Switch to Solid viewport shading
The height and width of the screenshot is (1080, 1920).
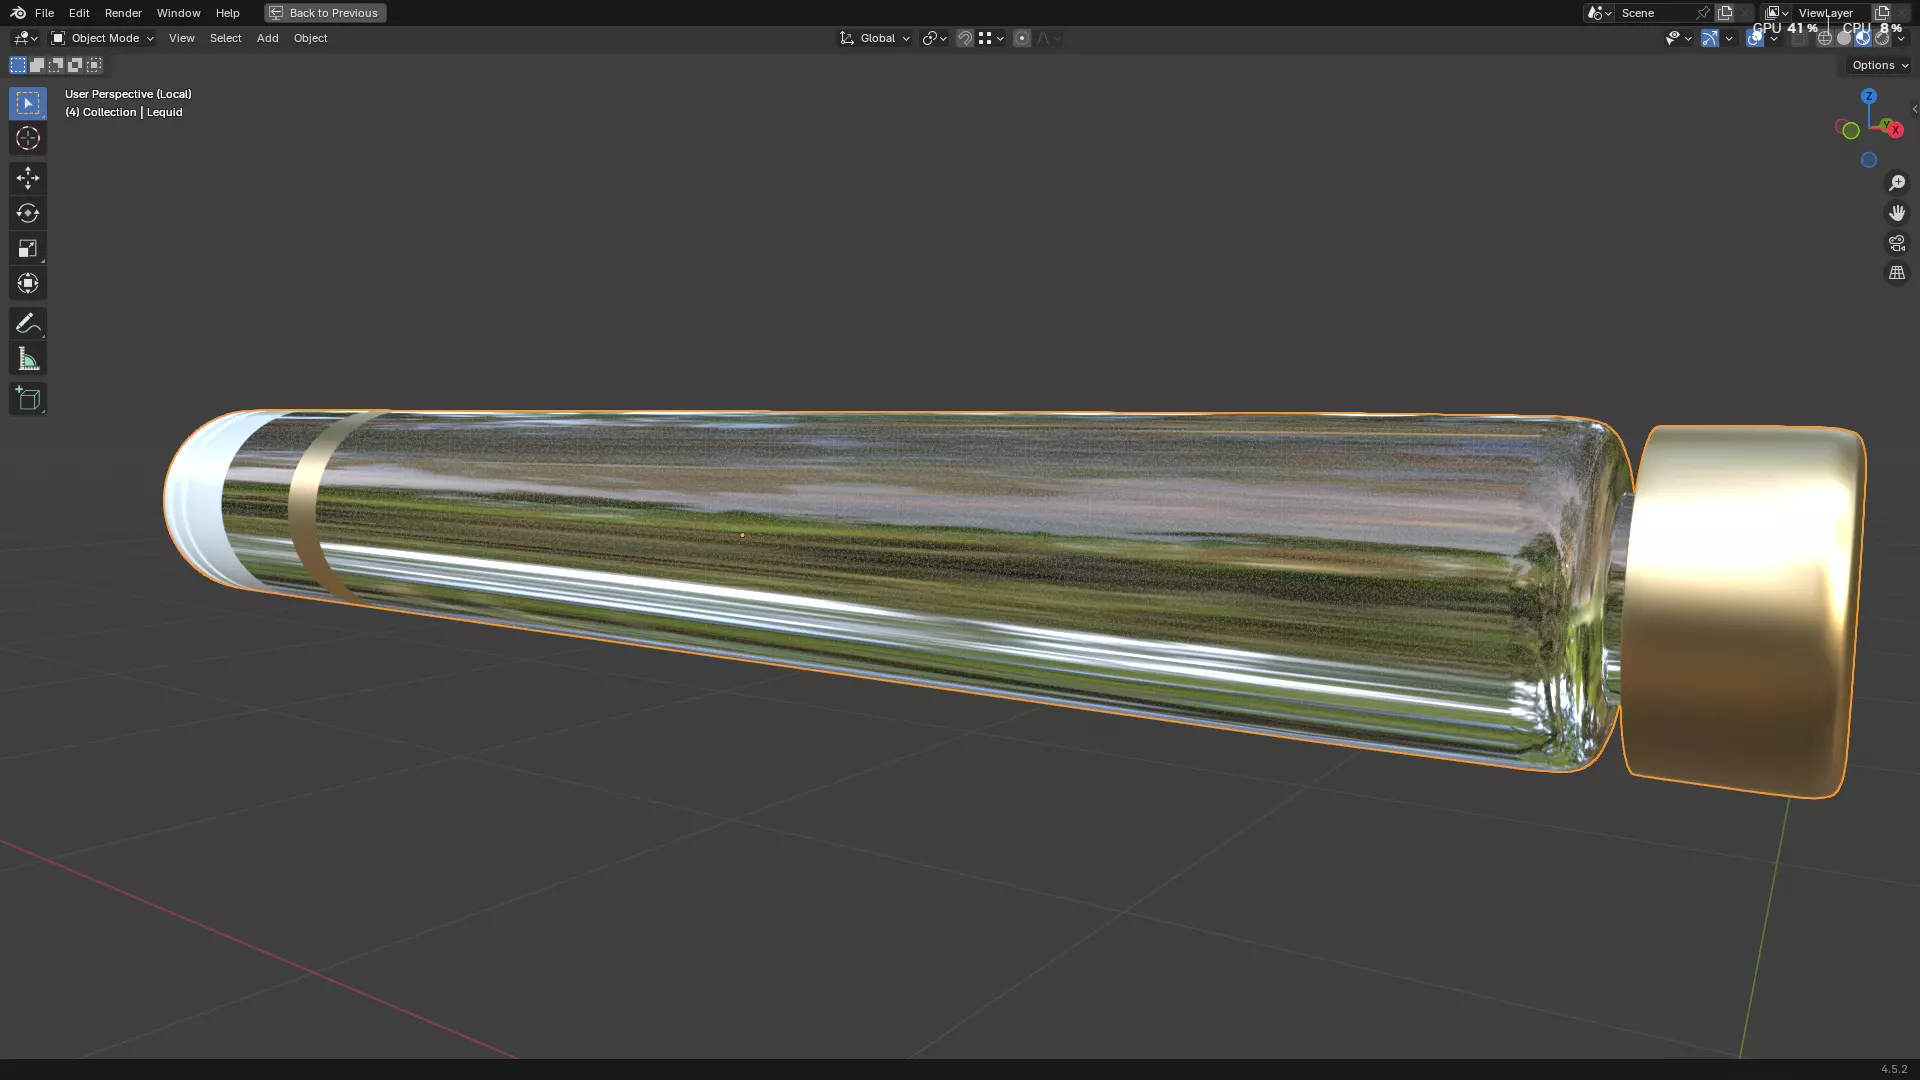pyautogui.click(x=1843, y=38)
